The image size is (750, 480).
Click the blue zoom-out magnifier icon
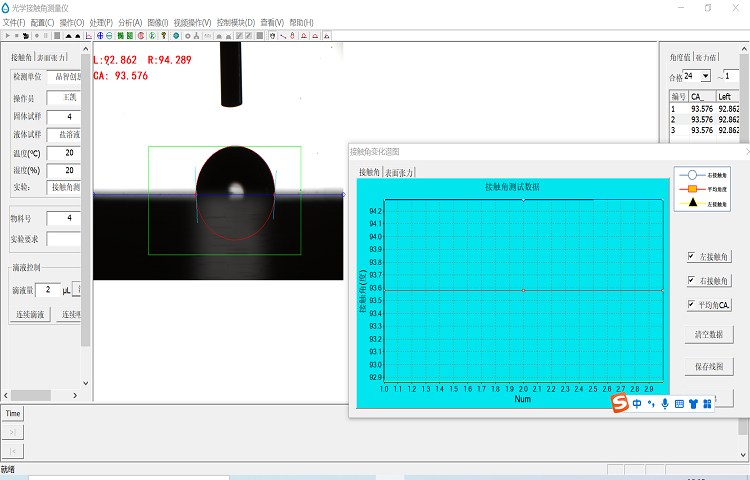(x=109, y=35)
